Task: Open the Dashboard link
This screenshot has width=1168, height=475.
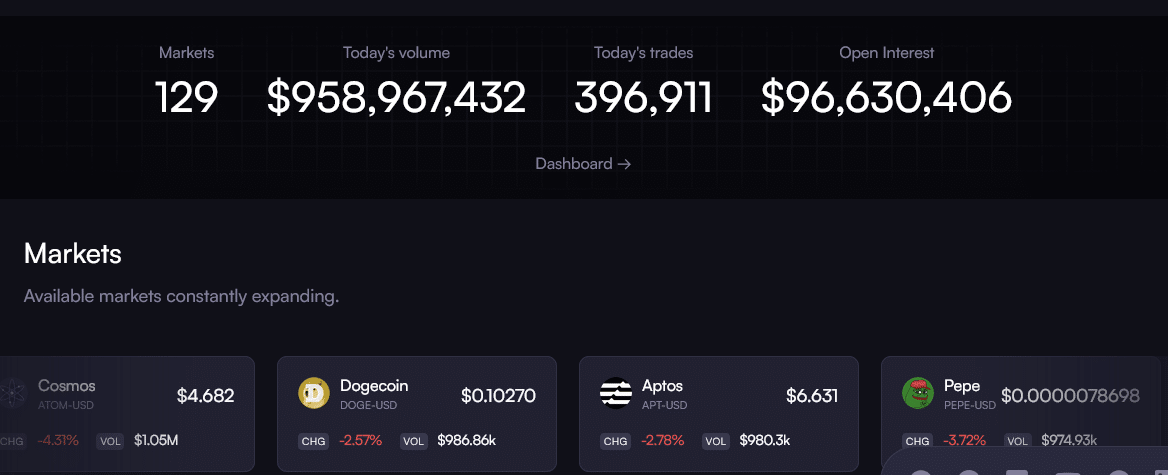Action: click(583, 164)
